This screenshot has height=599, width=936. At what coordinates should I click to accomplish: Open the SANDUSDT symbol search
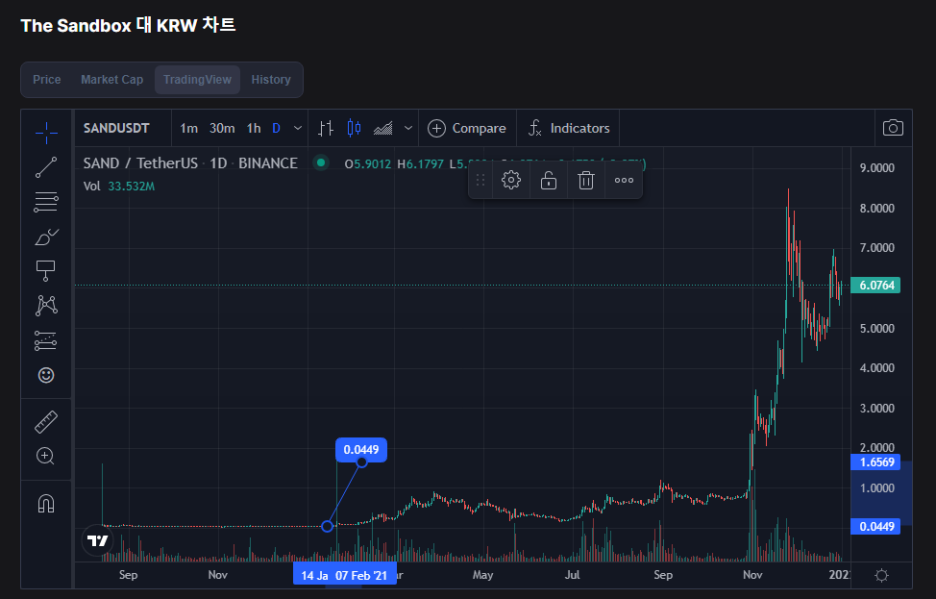[x=116, y=128]
